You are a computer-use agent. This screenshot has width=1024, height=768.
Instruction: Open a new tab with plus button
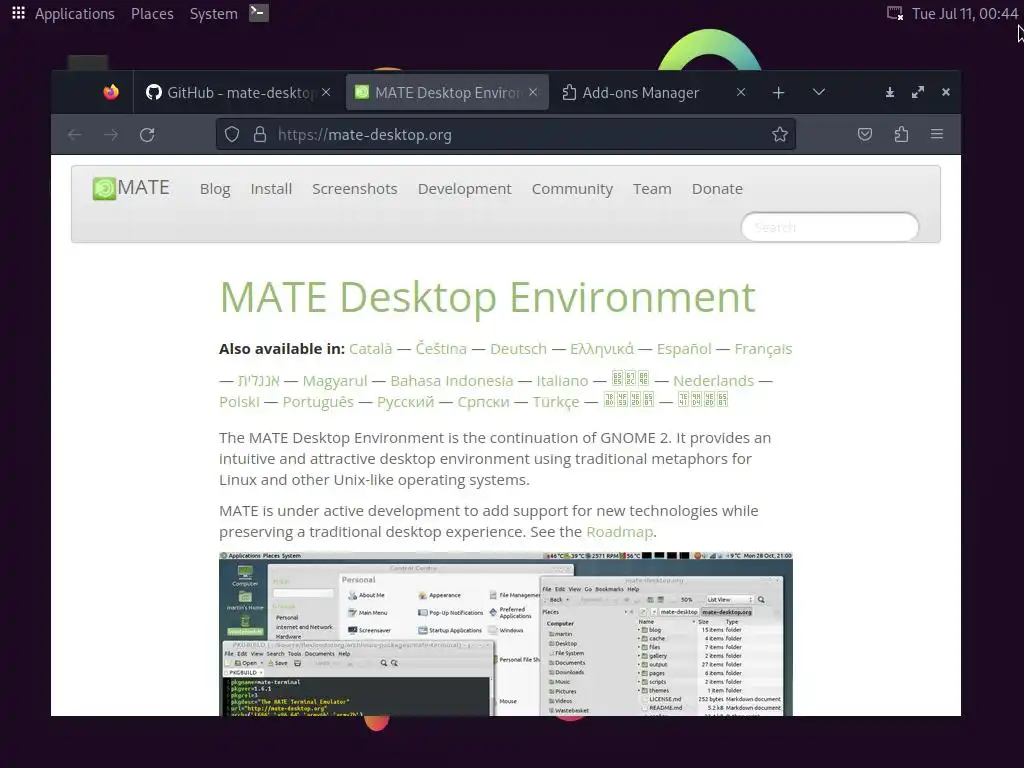[x=778, y=93]
